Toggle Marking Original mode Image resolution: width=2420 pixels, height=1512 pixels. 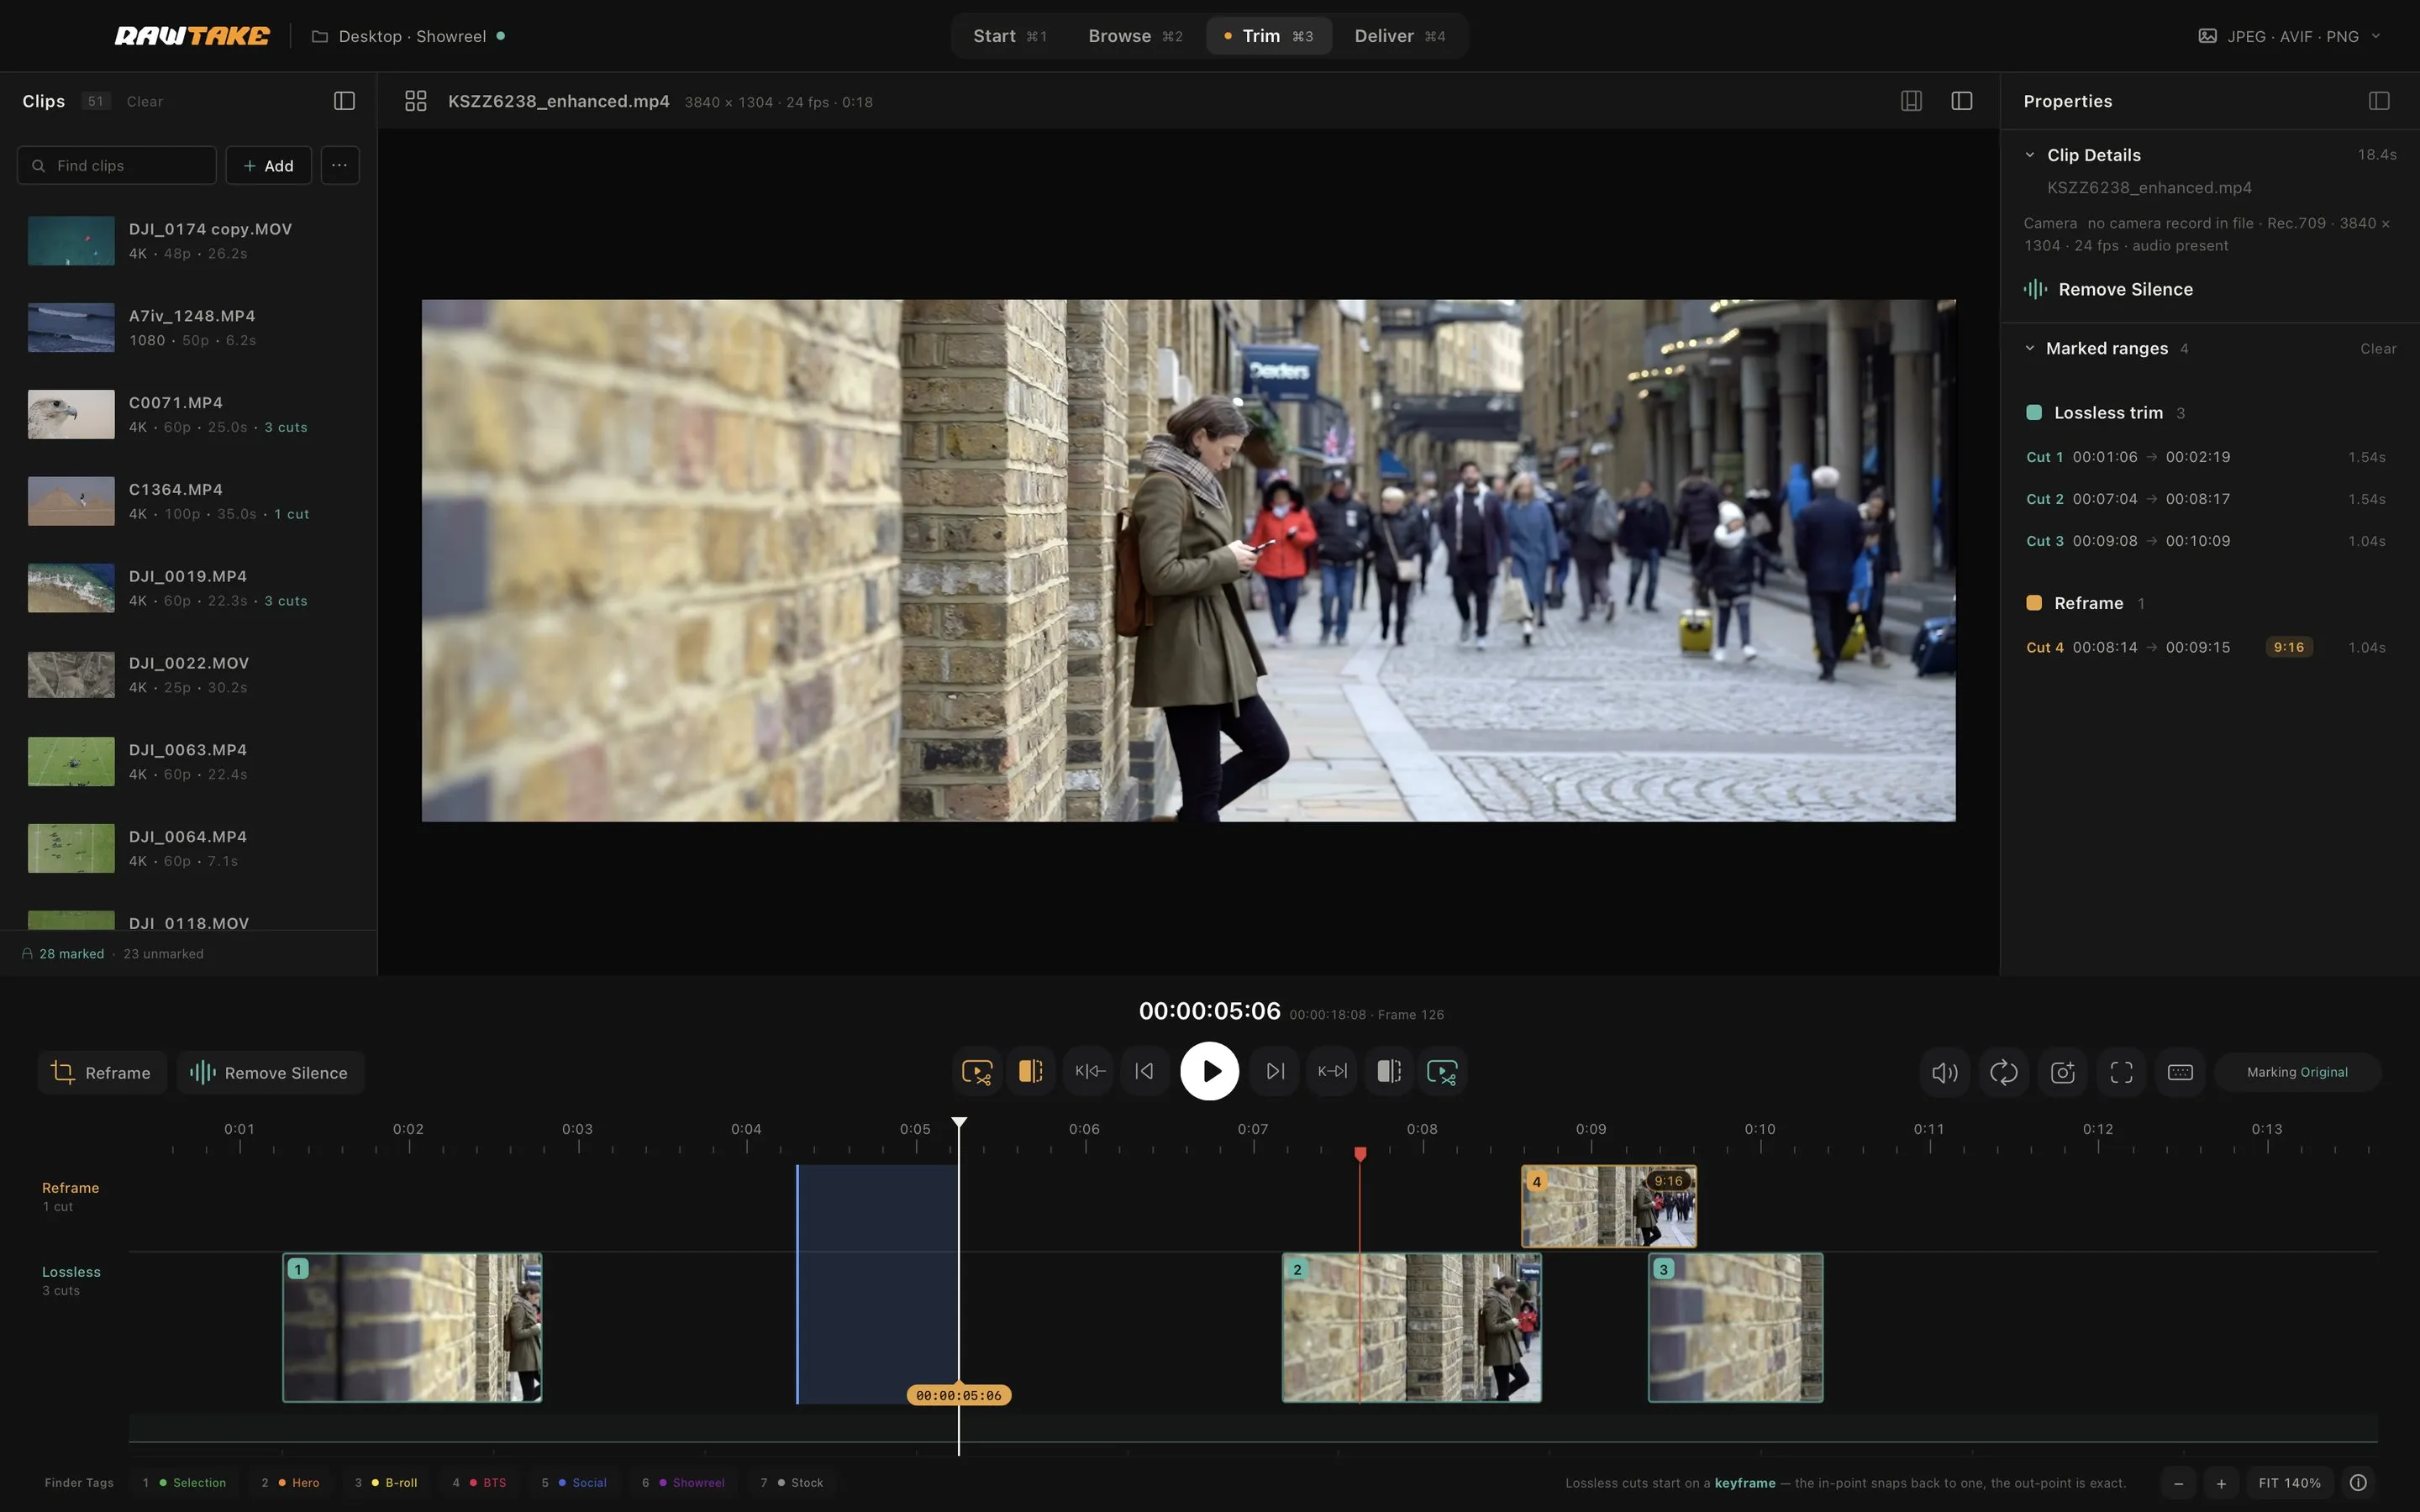[x=2297, y=1073]
